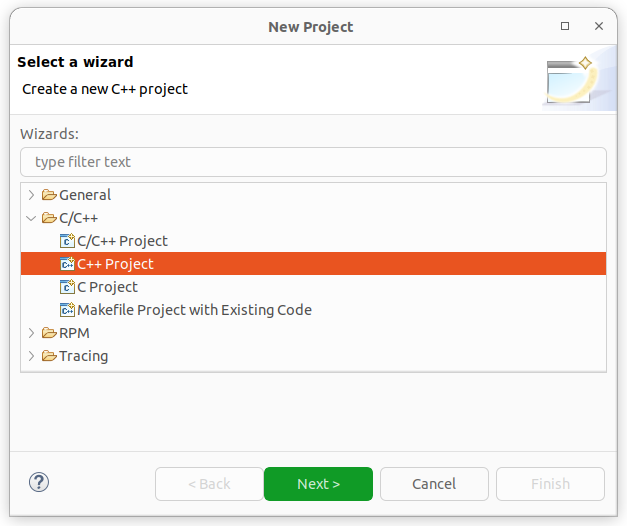Image resolution: width=627 pixels, height=526 pixels.
Task: Select Makefile Project with Existing Code
Action: 194,310
